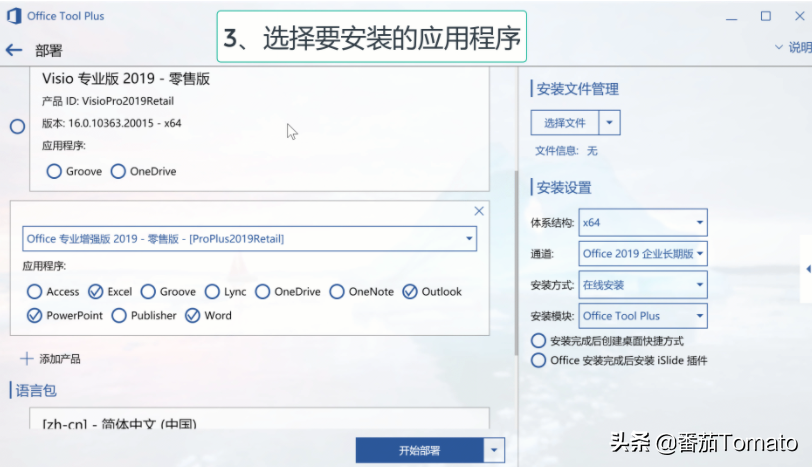Click the vertical scrollbar of product list
The width and height of the screenshot is (812, 467).
(x=516, y=262)
